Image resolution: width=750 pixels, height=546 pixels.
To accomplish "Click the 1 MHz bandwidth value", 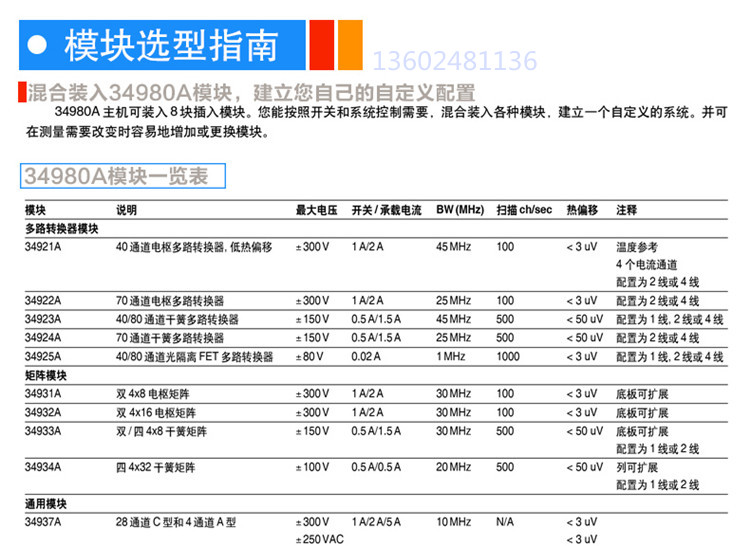I will click(x=451, y=356).
